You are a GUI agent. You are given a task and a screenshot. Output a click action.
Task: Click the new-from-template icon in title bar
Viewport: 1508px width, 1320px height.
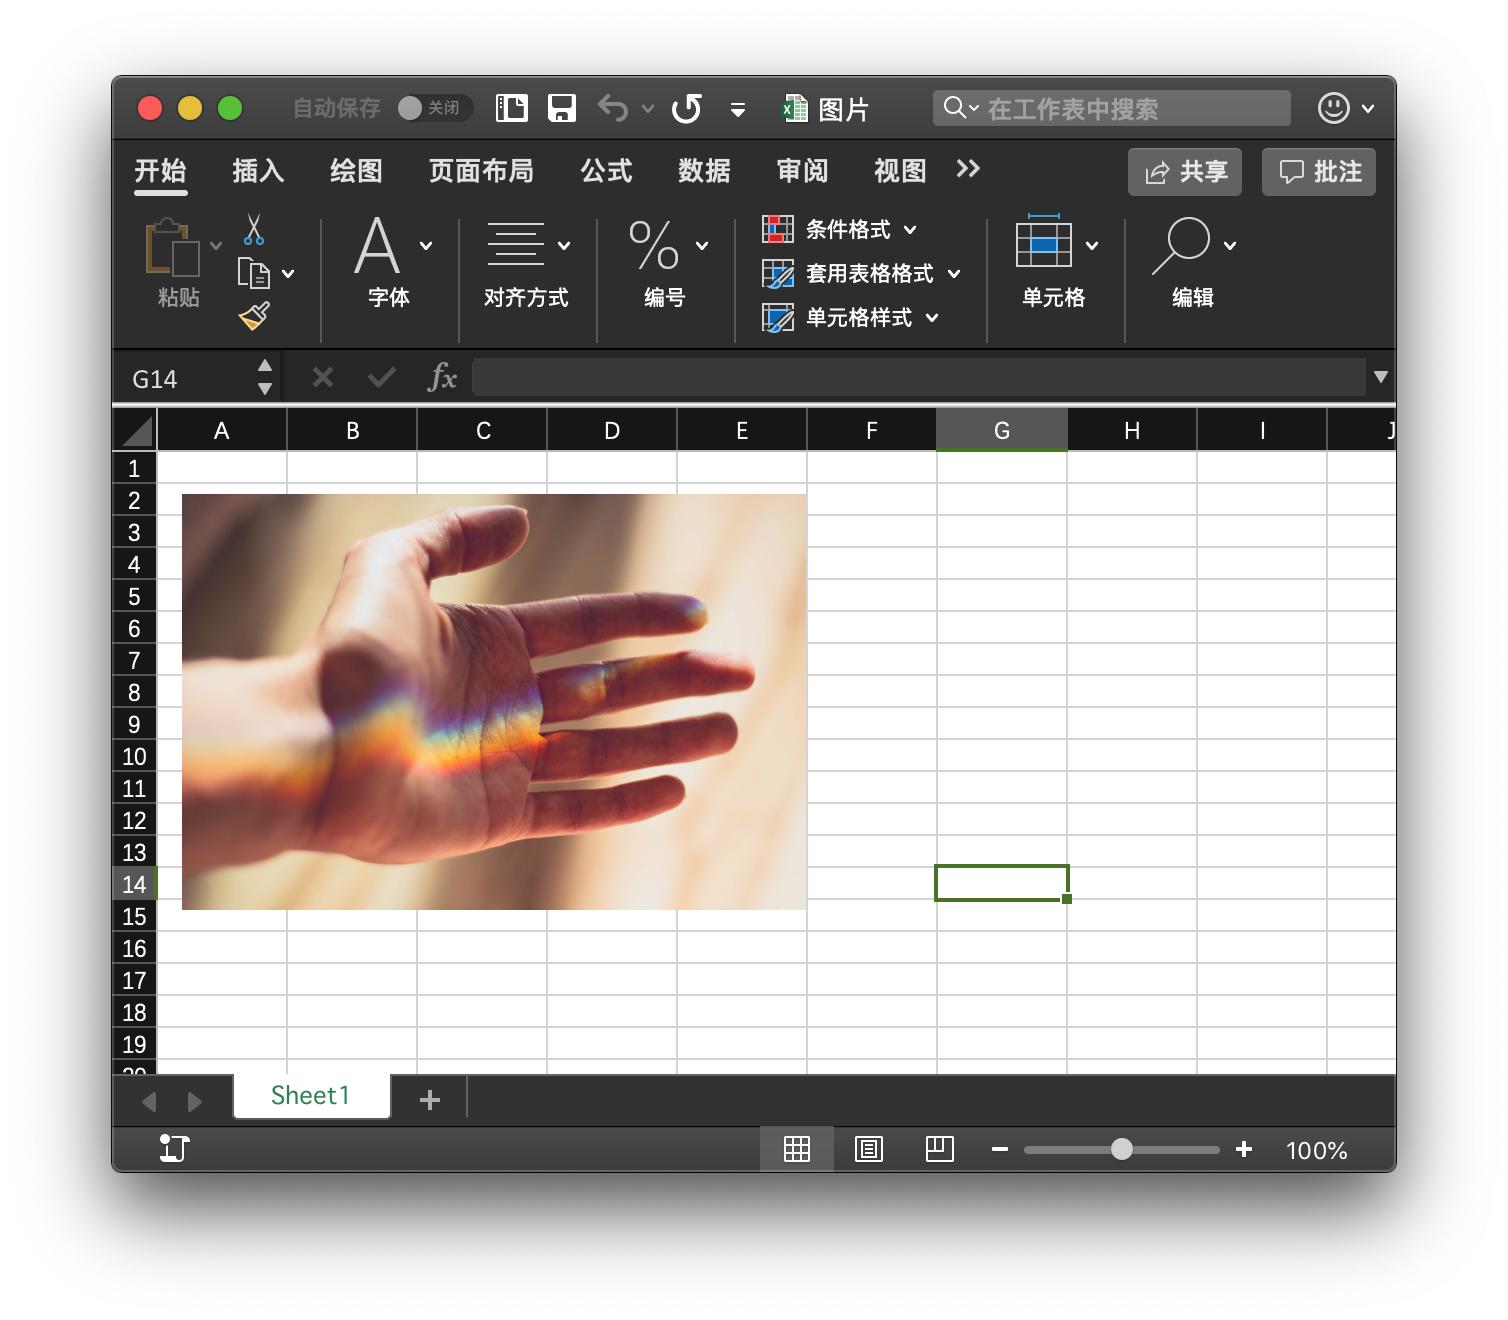point(512,108)
